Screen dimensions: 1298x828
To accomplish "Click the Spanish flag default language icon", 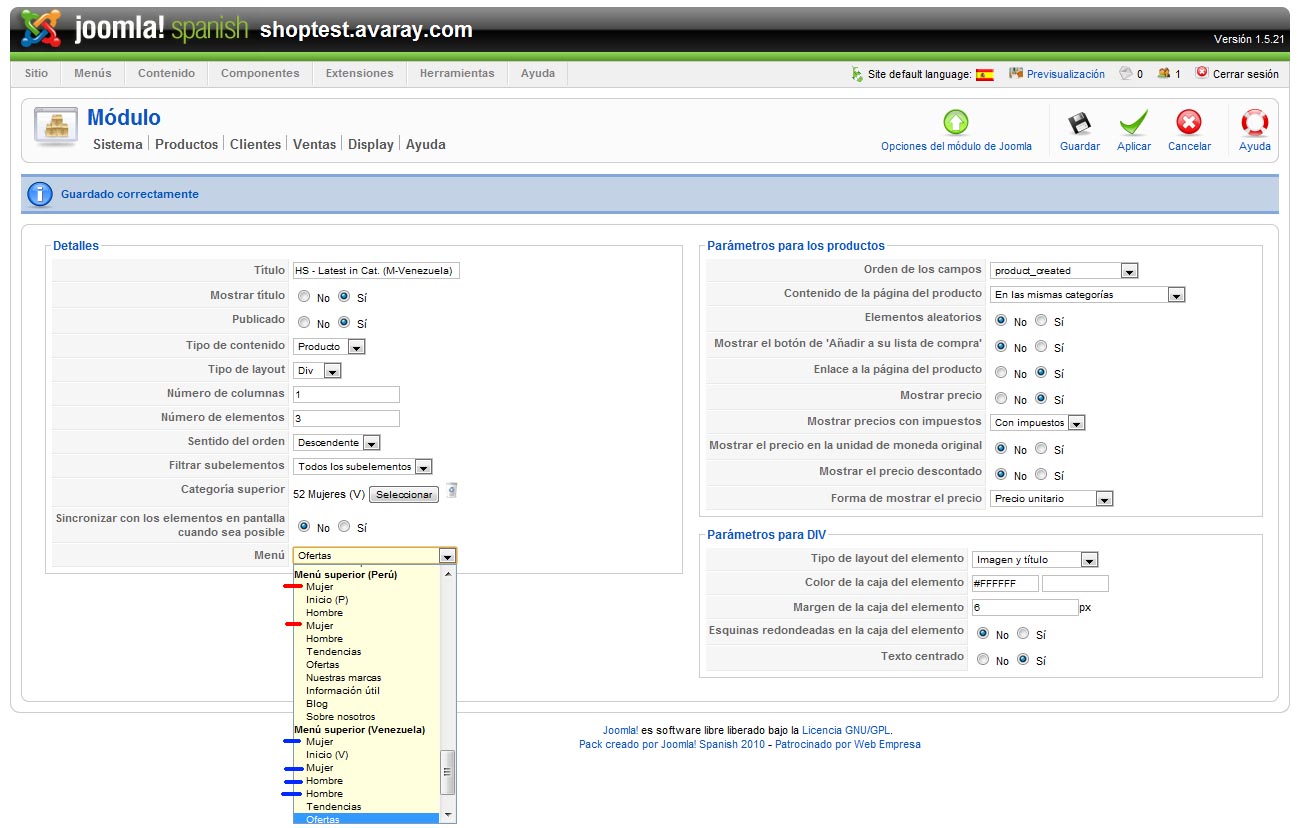I will [984, 74].
